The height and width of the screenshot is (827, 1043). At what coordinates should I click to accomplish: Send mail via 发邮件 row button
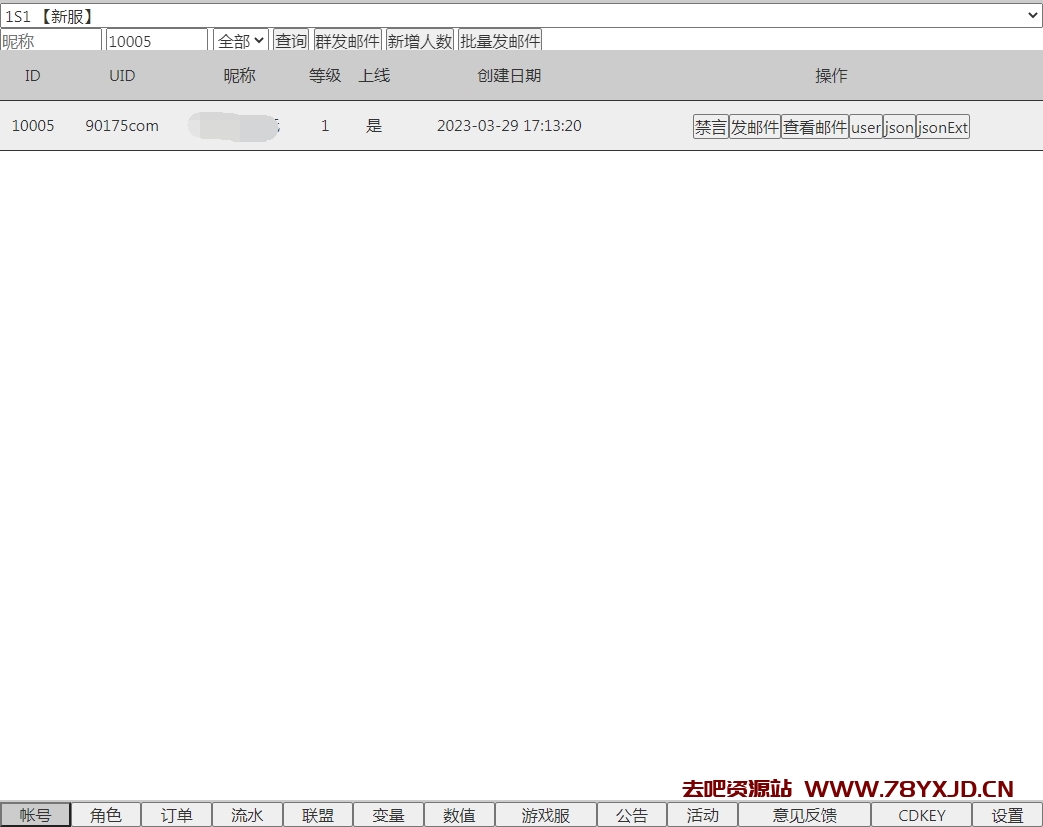click(754, 127)
